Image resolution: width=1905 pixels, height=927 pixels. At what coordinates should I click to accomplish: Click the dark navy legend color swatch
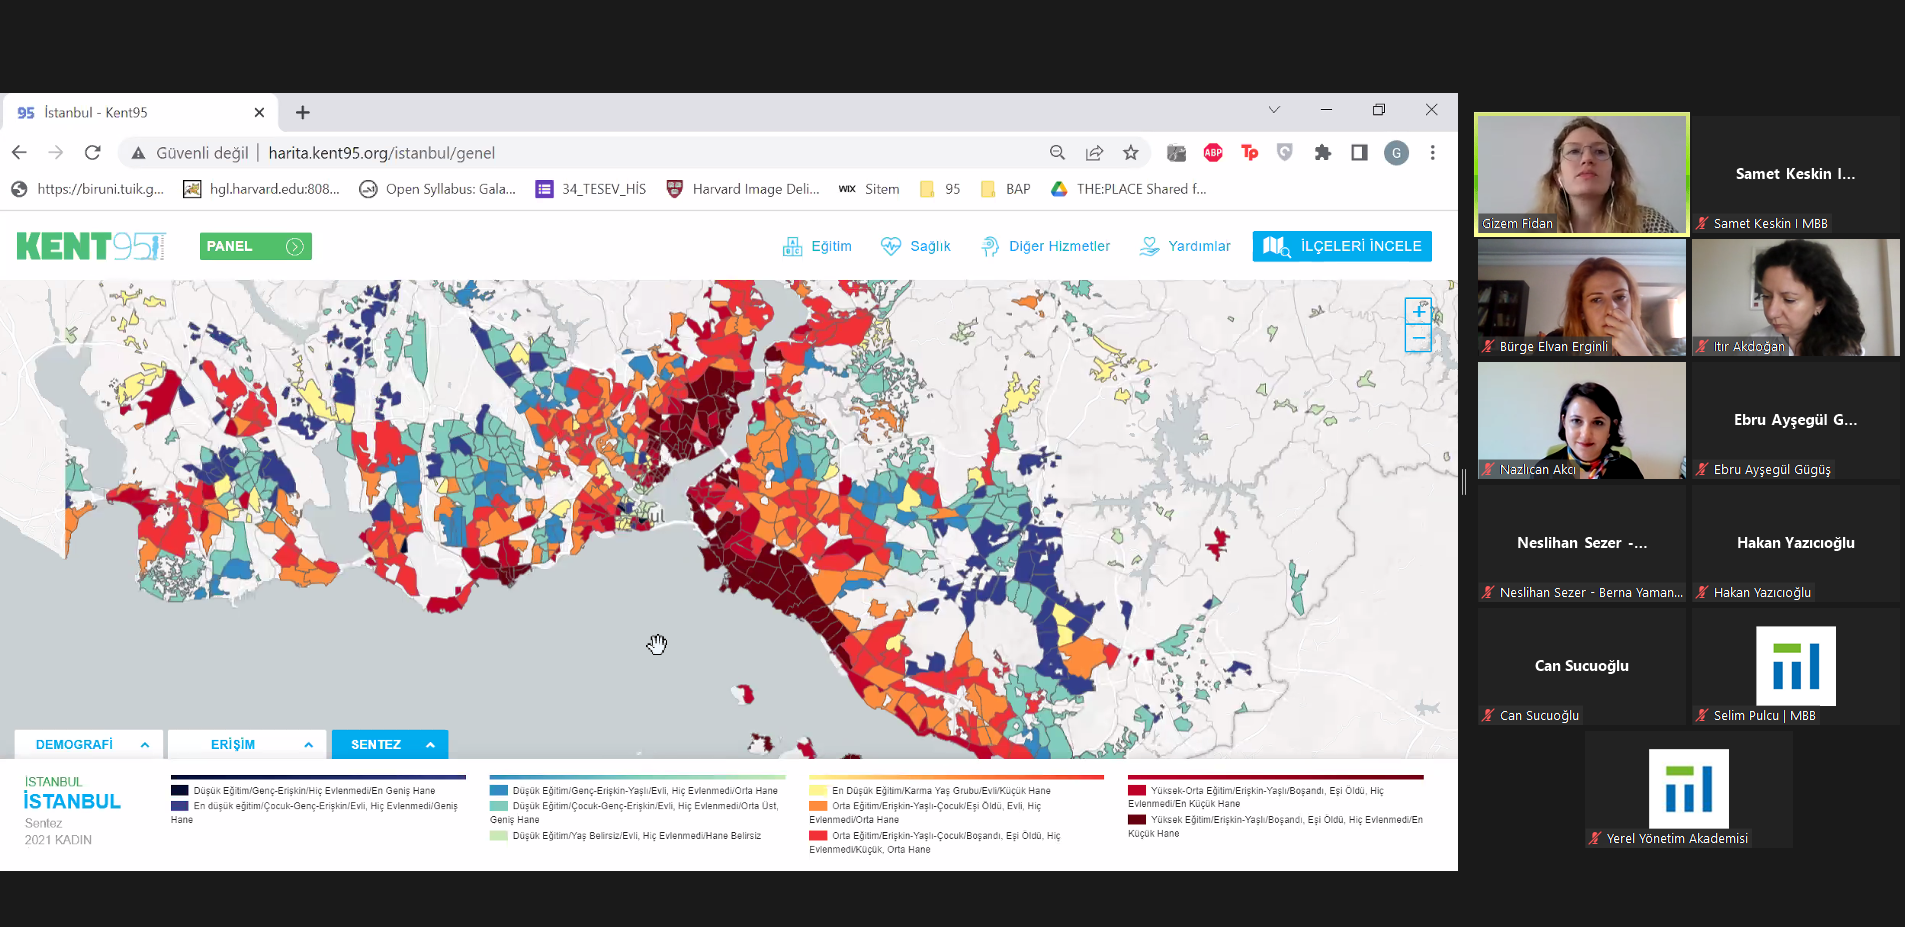[180, 791]
